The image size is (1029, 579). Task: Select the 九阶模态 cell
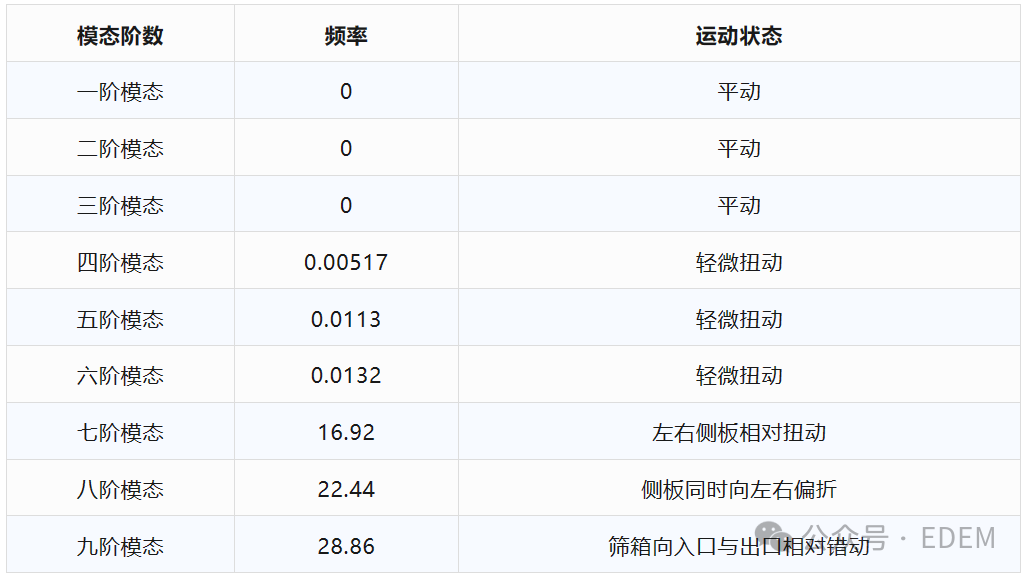click(120, 547)
